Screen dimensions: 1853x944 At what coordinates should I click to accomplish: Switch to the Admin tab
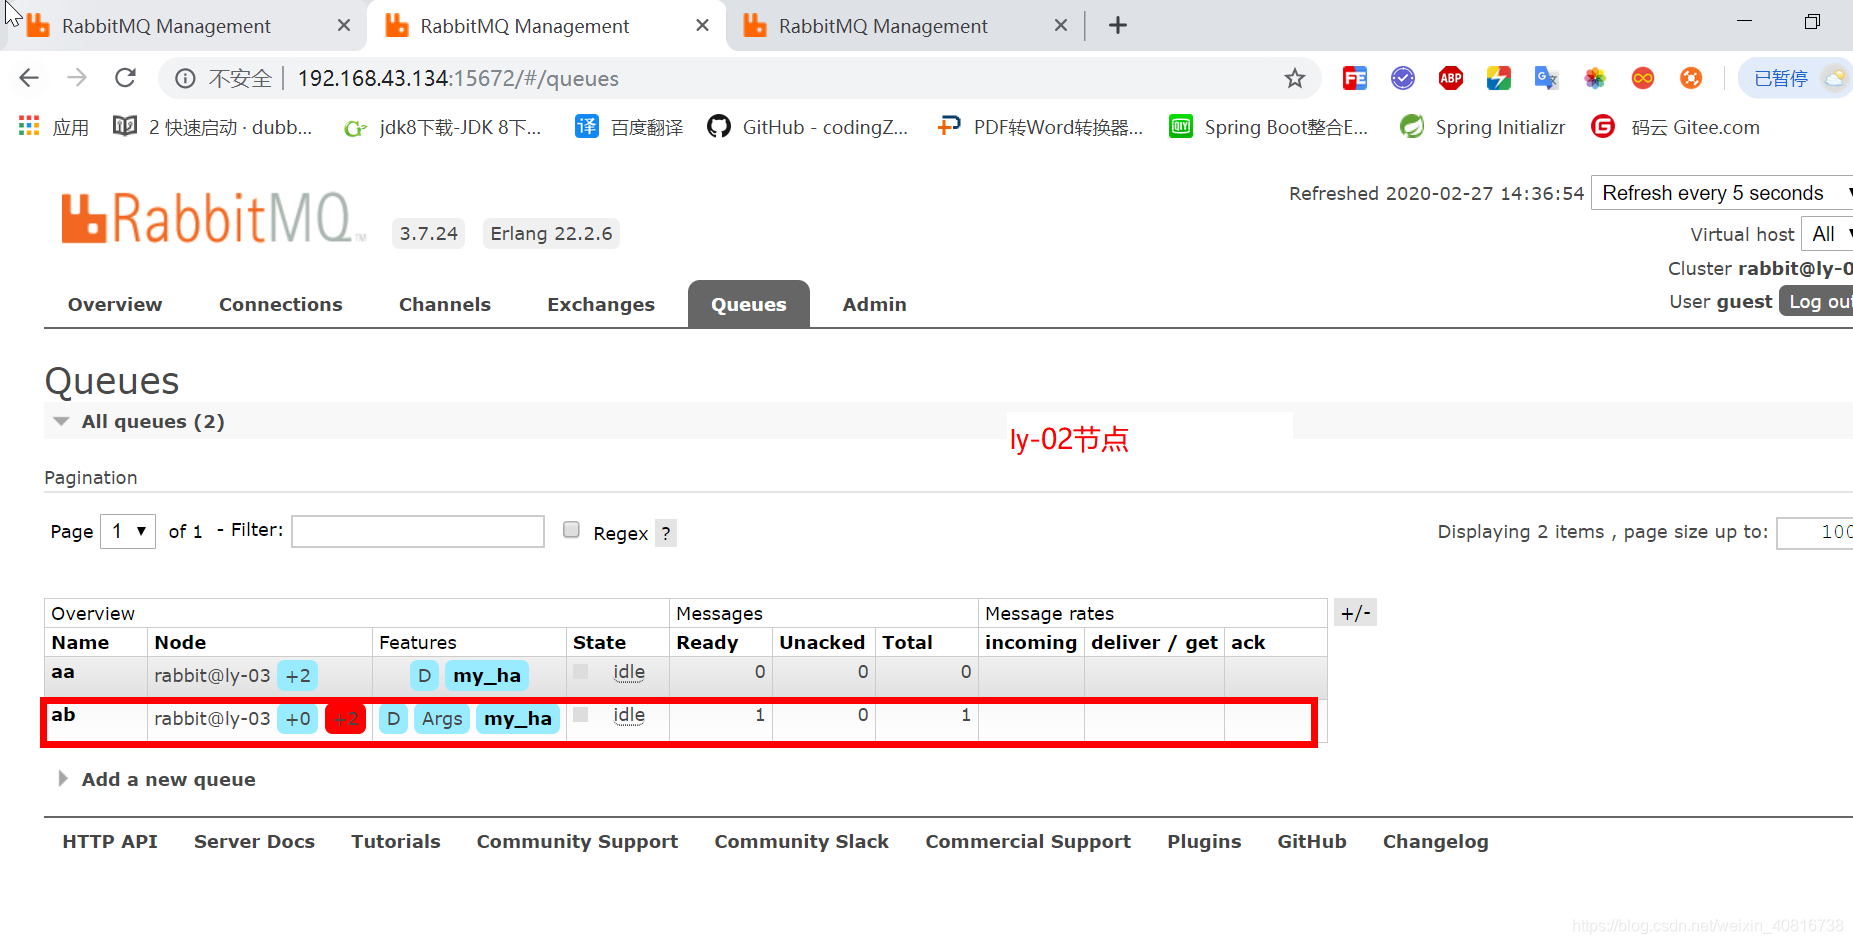click(x=875, y=304)
